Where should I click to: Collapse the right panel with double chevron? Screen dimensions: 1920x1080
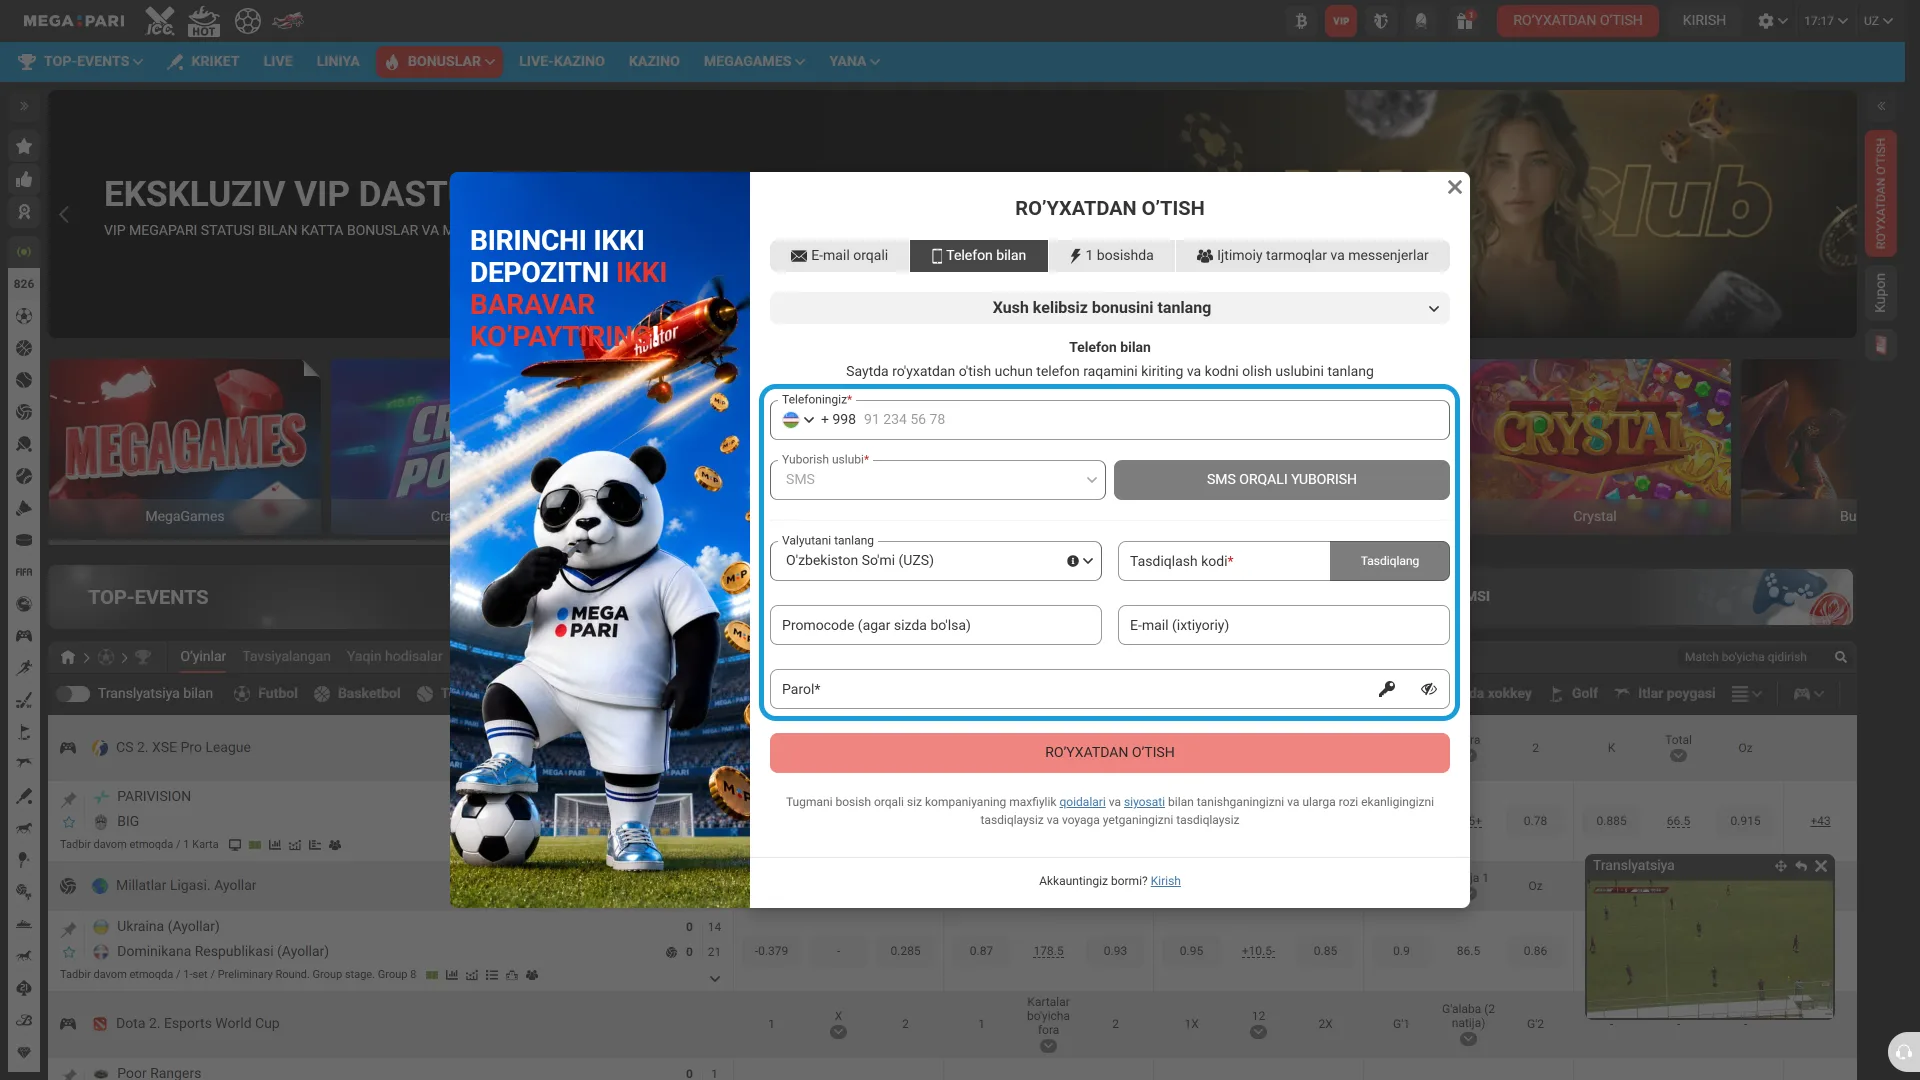tap(1881, 106)
